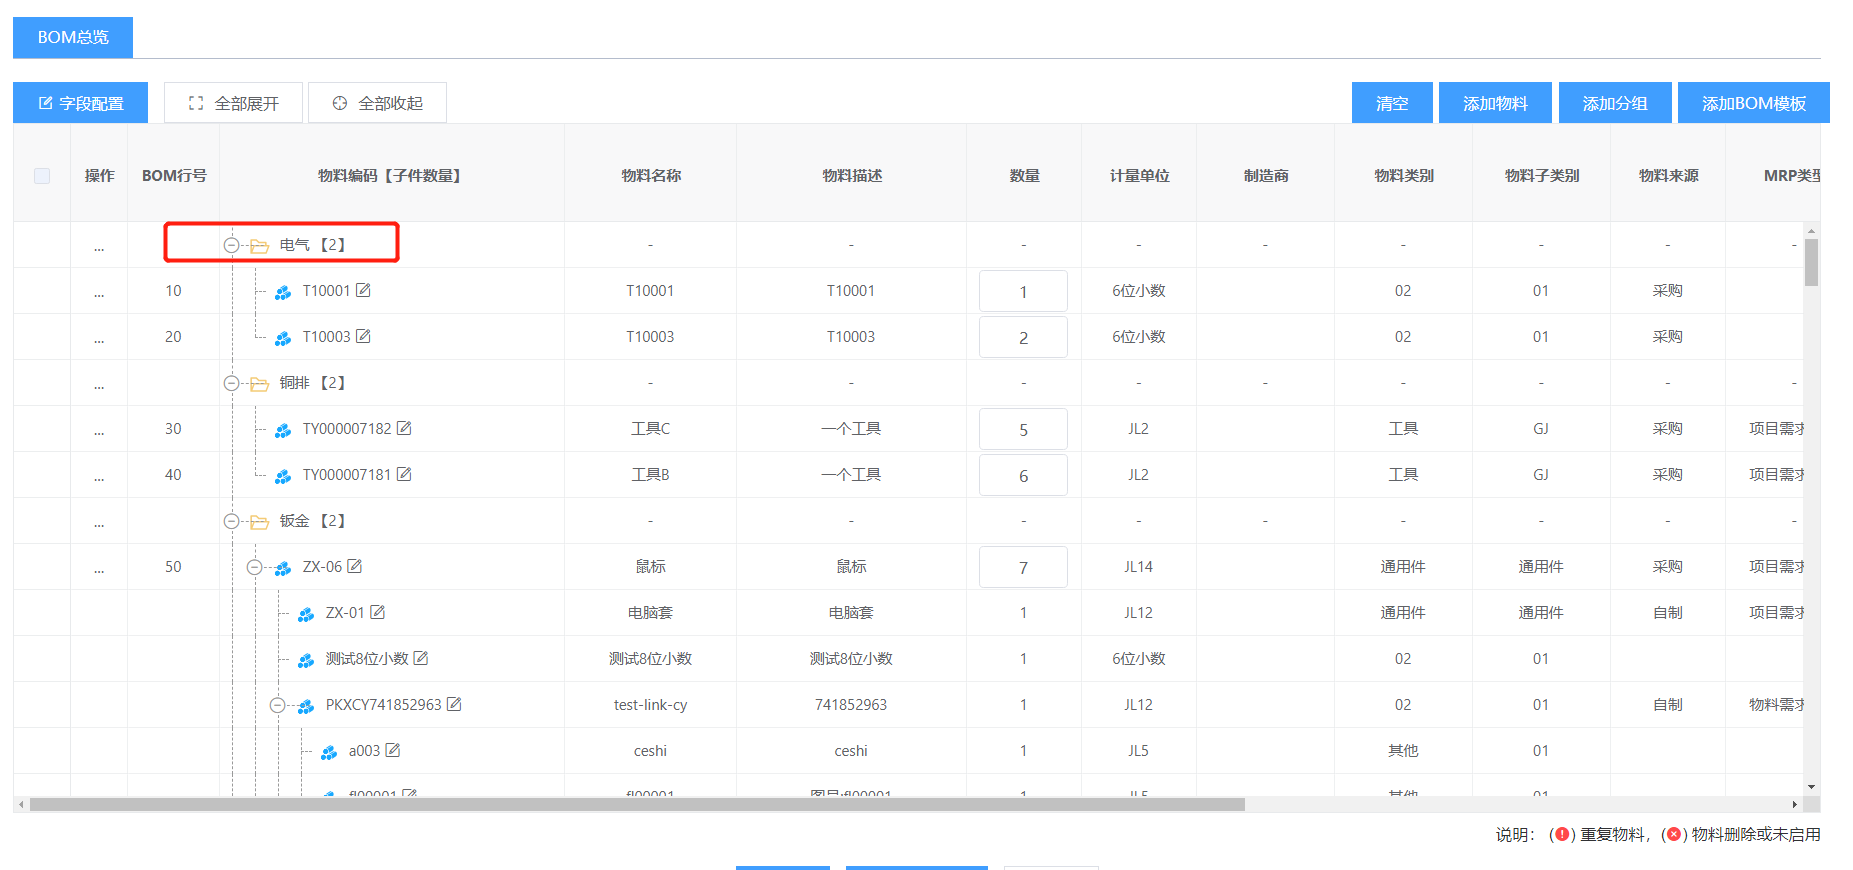Click the edit icon beside TY000007182

[404, 428]
